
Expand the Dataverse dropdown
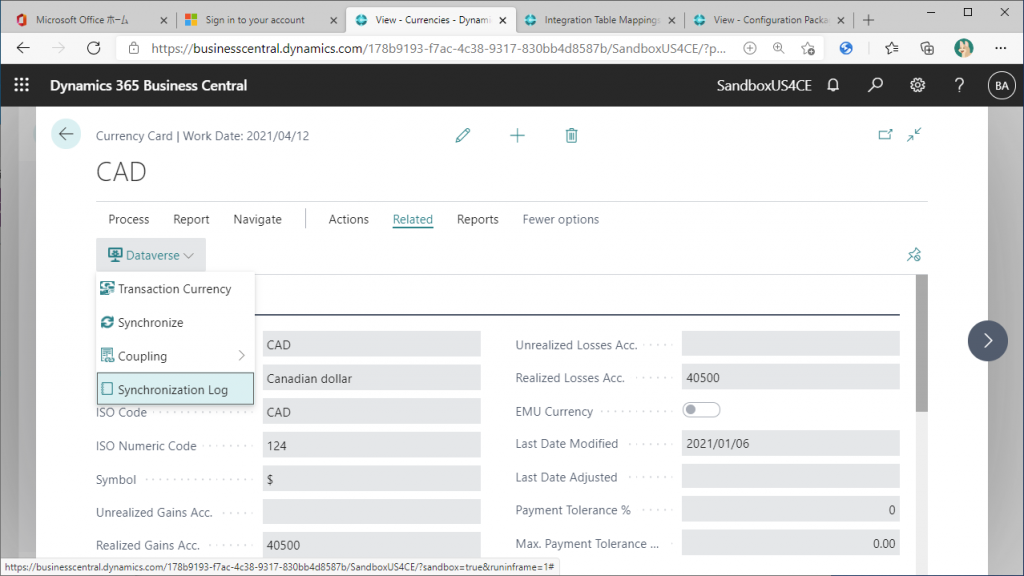click(x=151, y=255)
